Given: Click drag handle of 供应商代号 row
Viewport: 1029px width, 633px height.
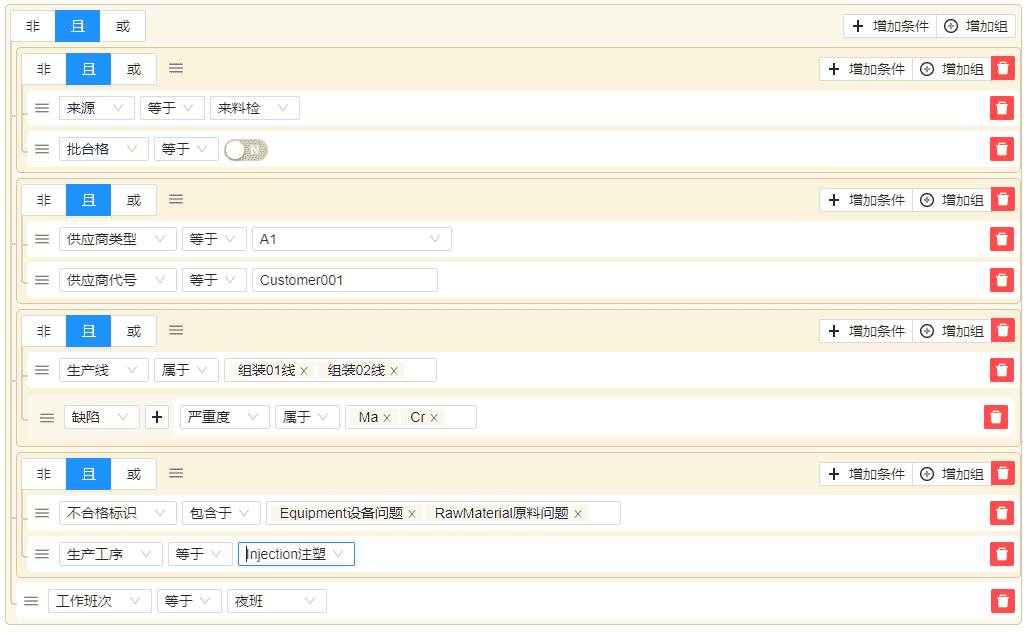Looking at the screenshot, I should click(42, 280).
